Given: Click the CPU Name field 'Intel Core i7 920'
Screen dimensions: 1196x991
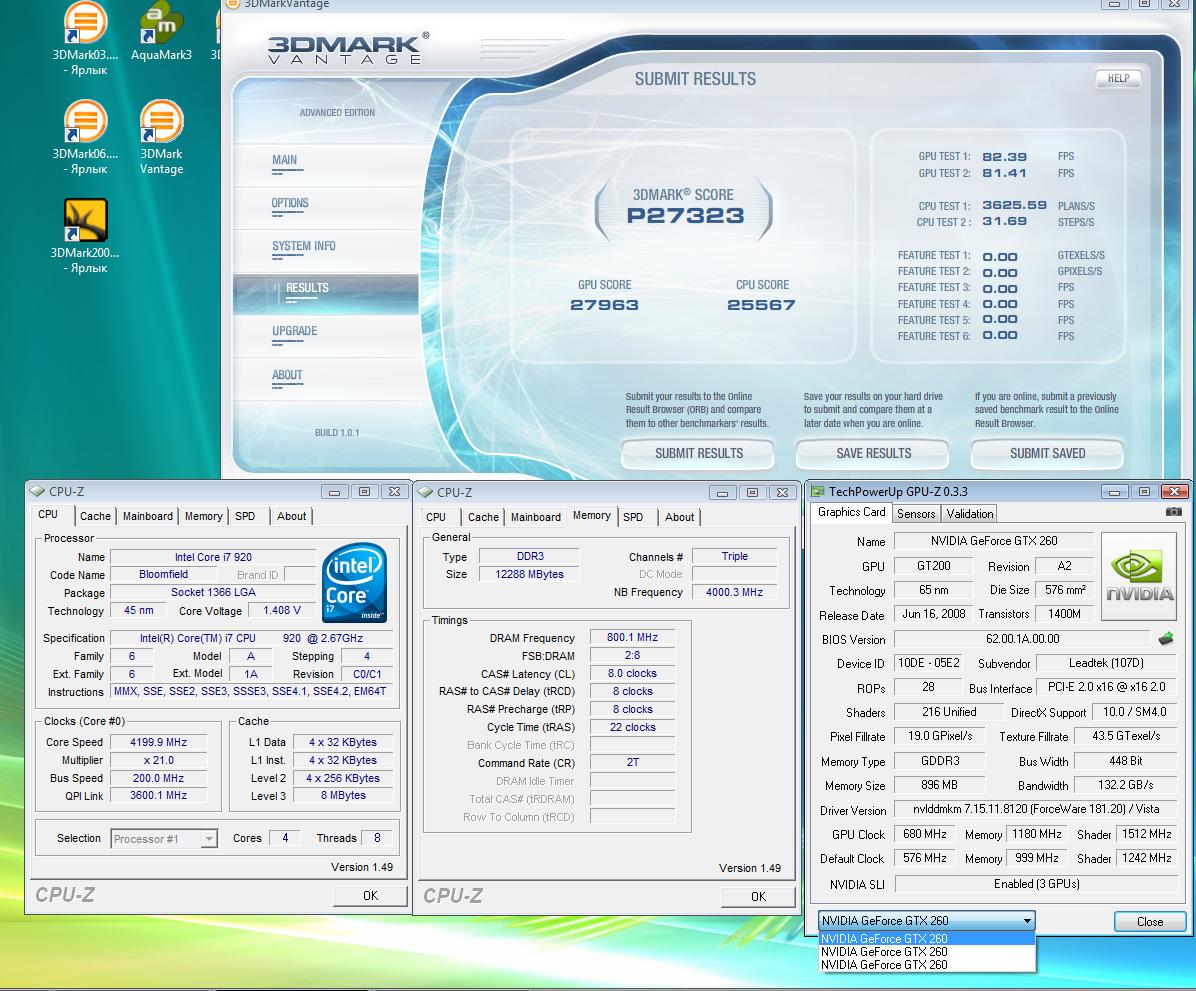Looking at the screenshot, I should coord(213,557).
